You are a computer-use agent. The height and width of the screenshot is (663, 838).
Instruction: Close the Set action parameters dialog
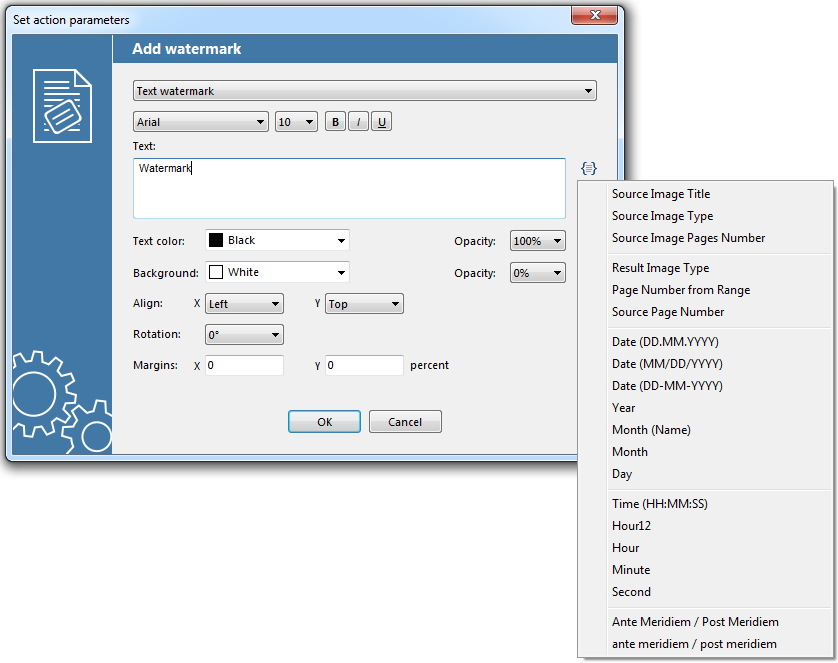[x=595, y=17]
